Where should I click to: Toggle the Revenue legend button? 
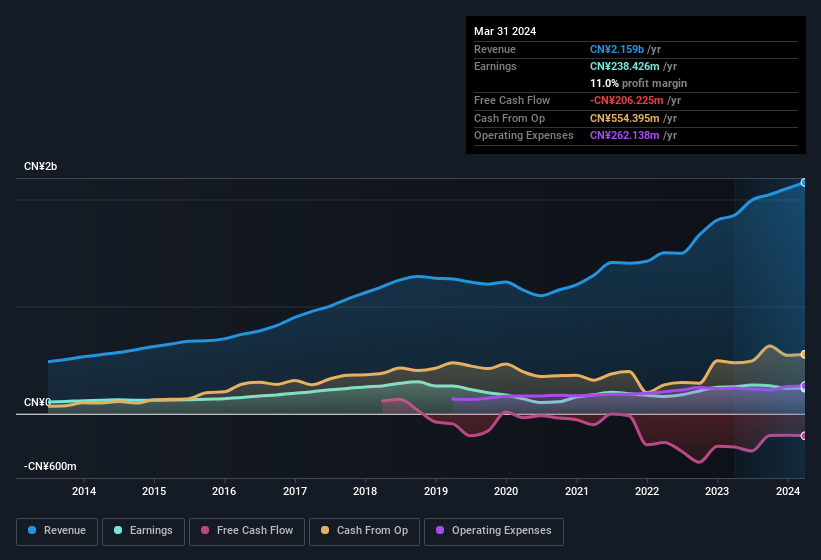point(57,531)
